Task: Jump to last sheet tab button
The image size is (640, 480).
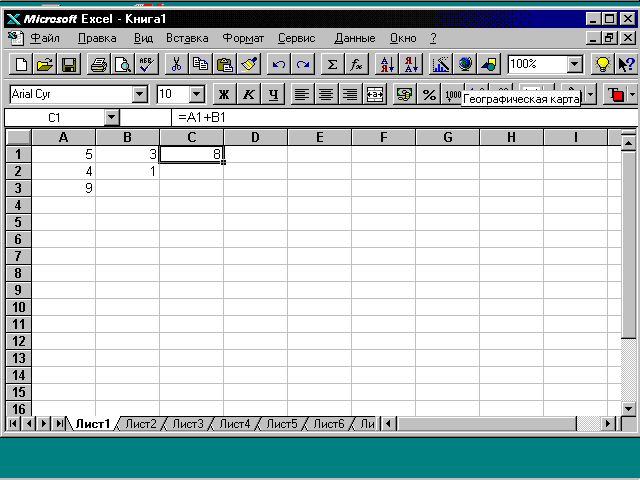Action: tap(59, 424)
